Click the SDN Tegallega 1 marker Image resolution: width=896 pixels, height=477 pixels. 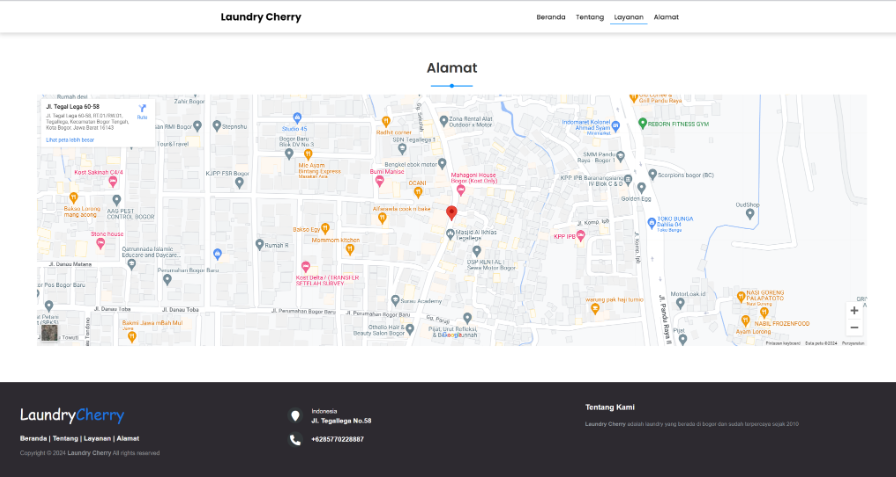[402, 149]
